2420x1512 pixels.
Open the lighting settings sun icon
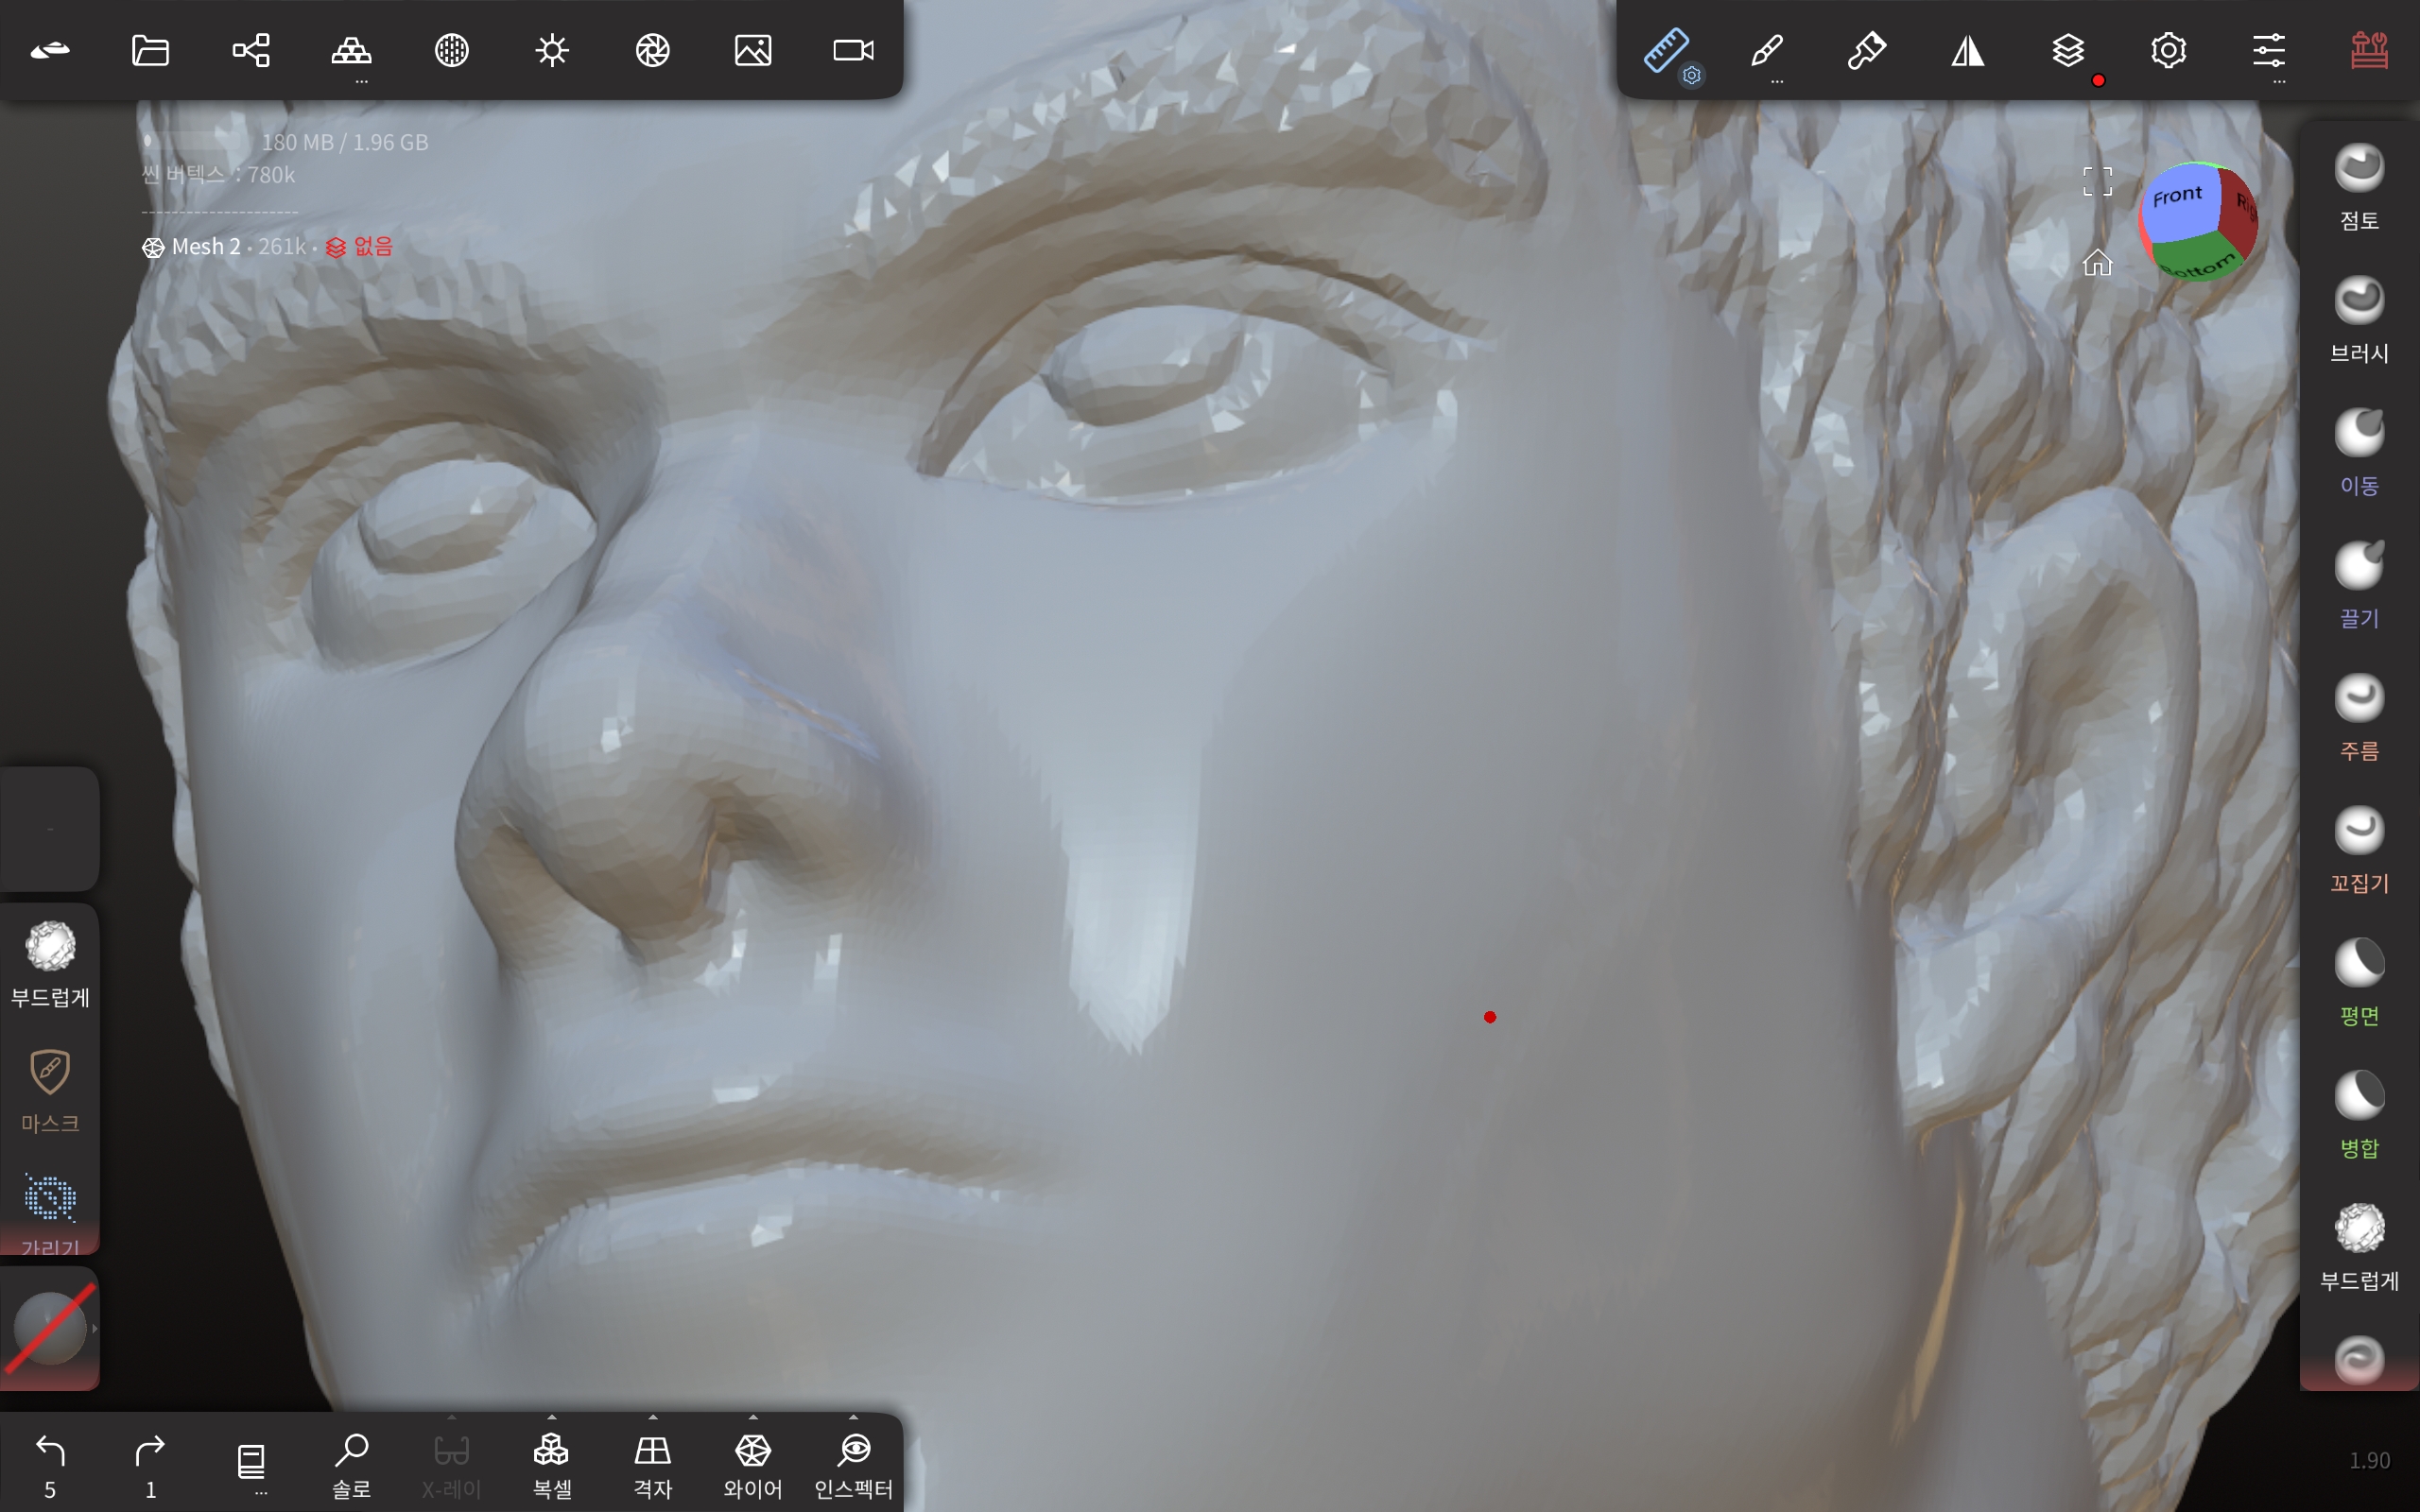click(x=551, y=50)
